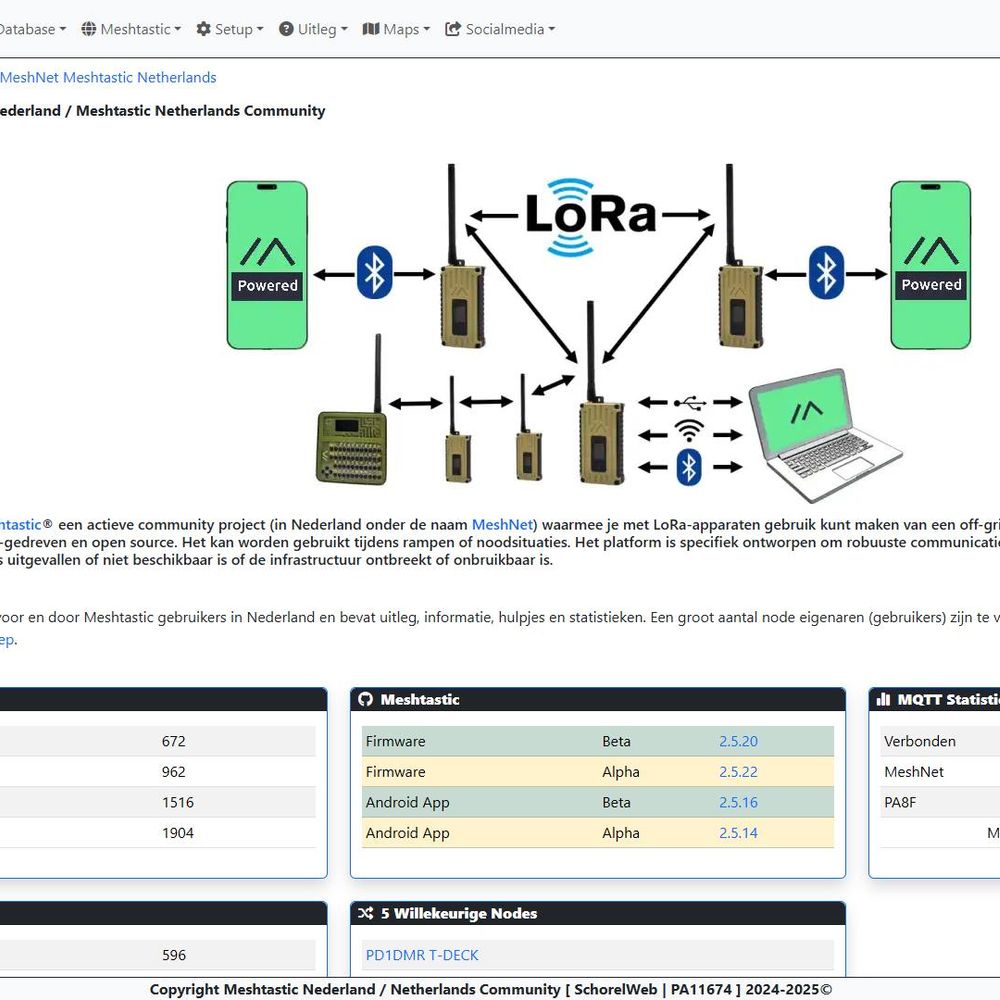Follow the MeshNet link in the intro paragraph
This screenshot has height=1000, width=1000.
502,524
